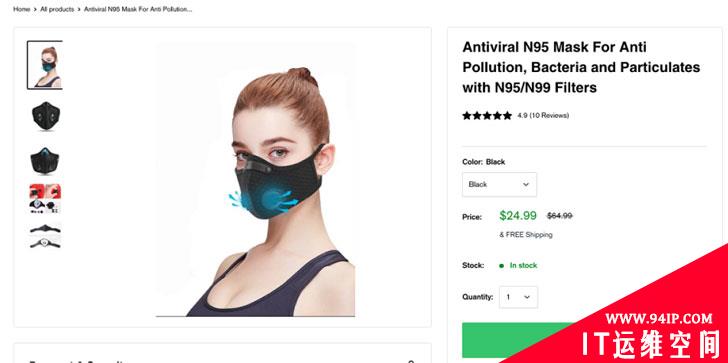View the second black mask thumbnail
This screenshot has width=728, height=363.
(x=46, y=116)
